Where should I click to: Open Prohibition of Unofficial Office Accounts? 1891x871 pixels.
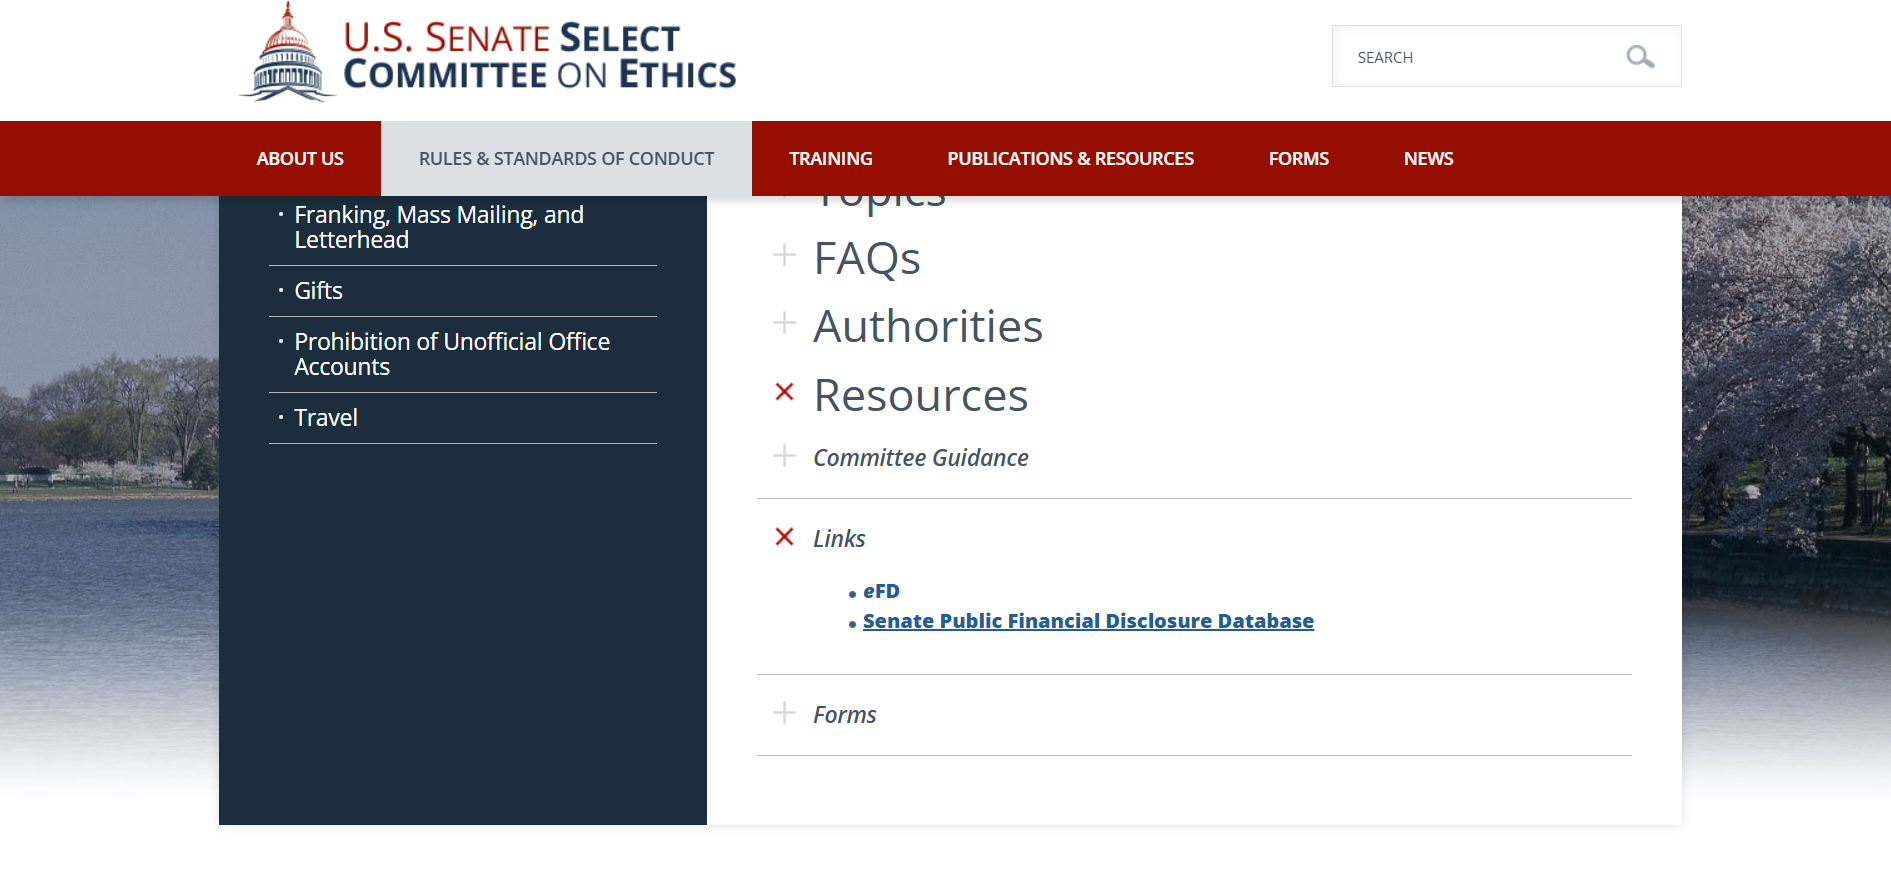point(452,354)
